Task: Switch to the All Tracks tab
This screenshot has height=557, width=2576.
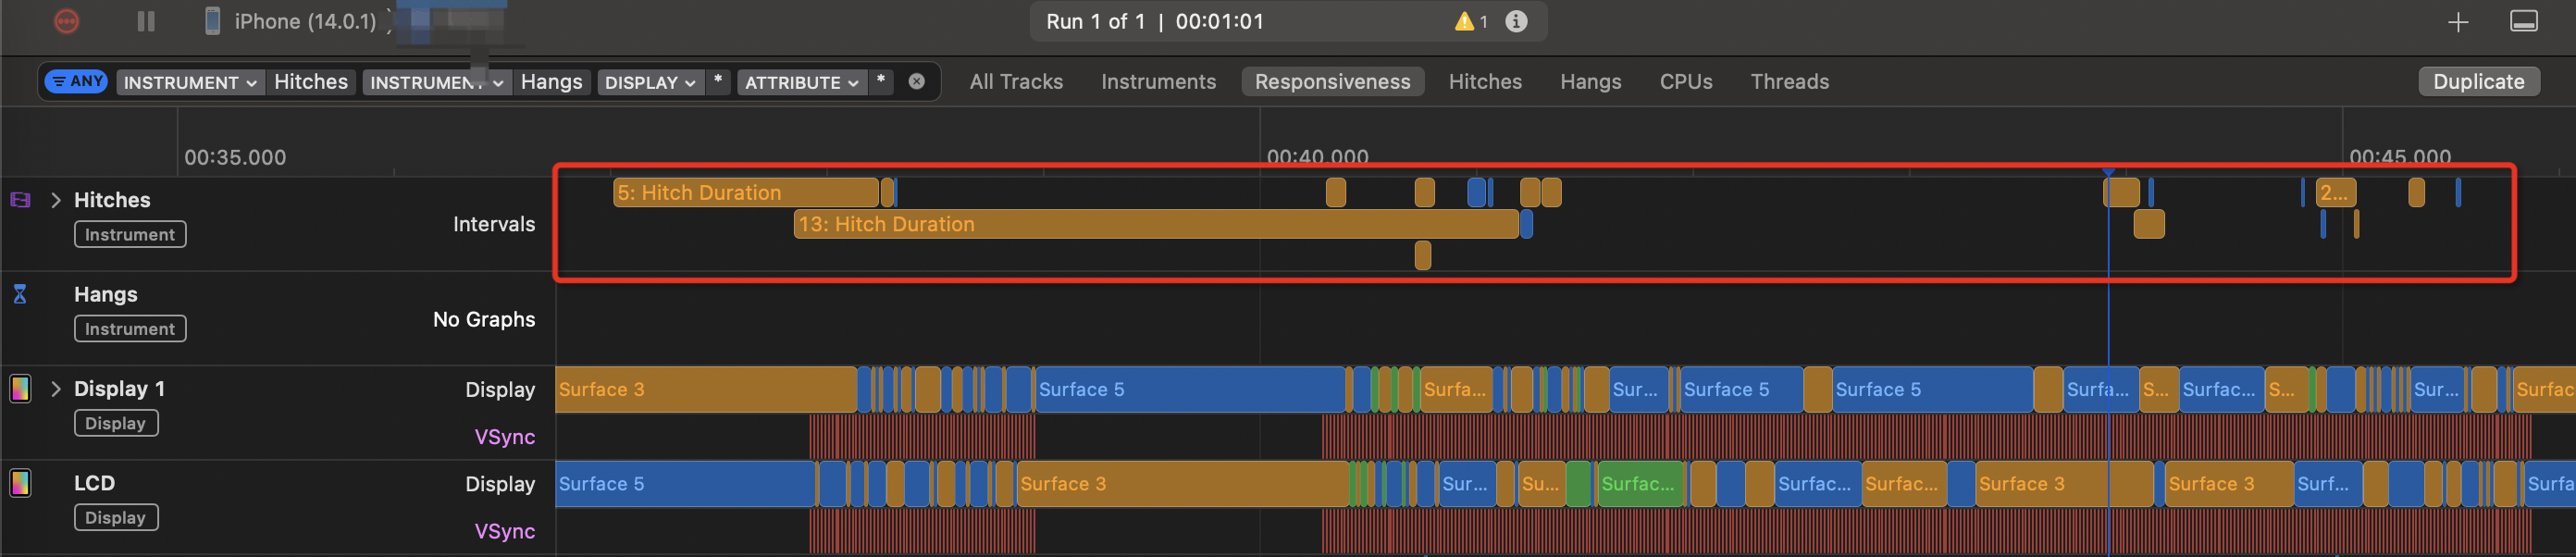Action: [x=1016, y=82]
